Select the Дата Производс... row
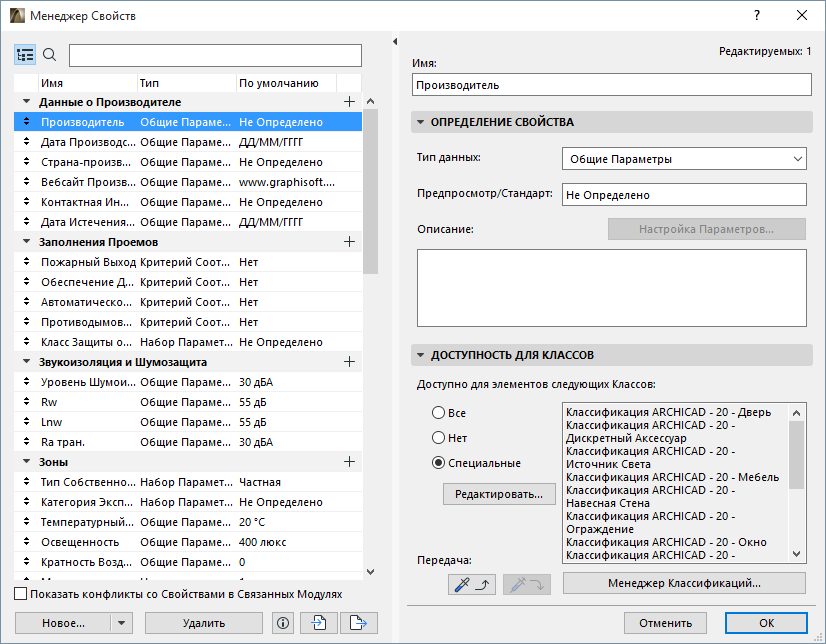The width and height of the screenshot is (826, 644). 188,142
